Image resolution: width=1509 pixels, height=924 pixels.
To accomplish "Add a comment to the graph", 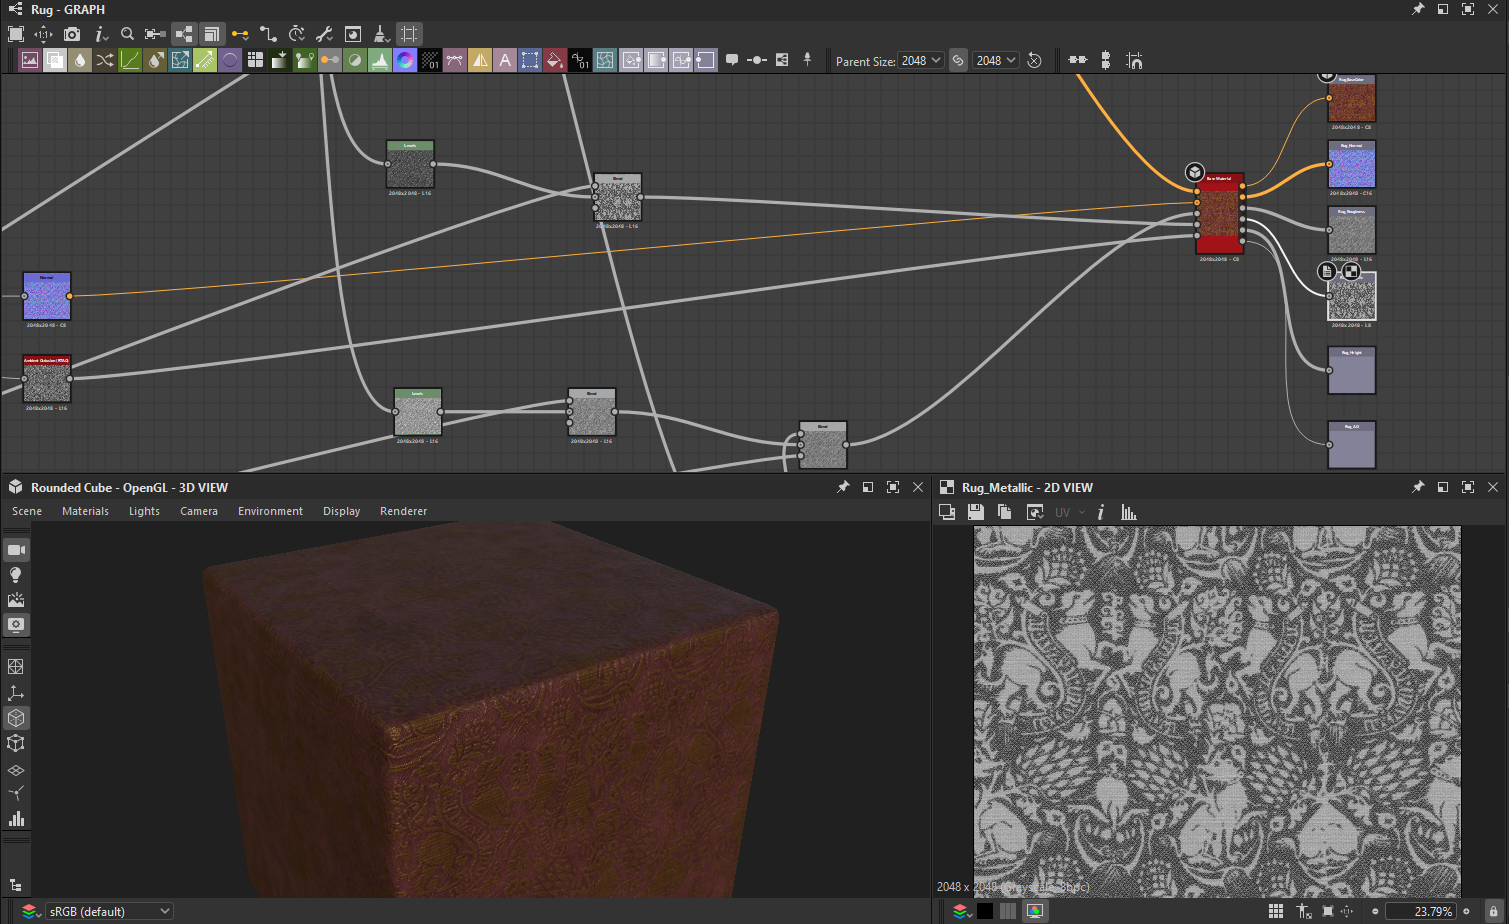I will (x=732, y=60).
